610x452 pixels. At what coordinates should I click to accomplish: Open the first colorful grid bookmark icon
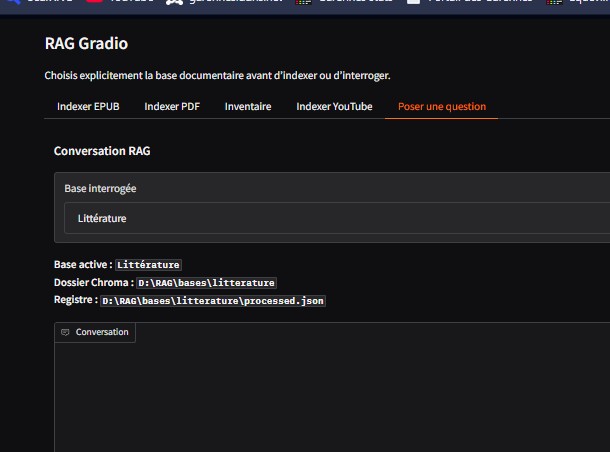click(x=303, y=2)
